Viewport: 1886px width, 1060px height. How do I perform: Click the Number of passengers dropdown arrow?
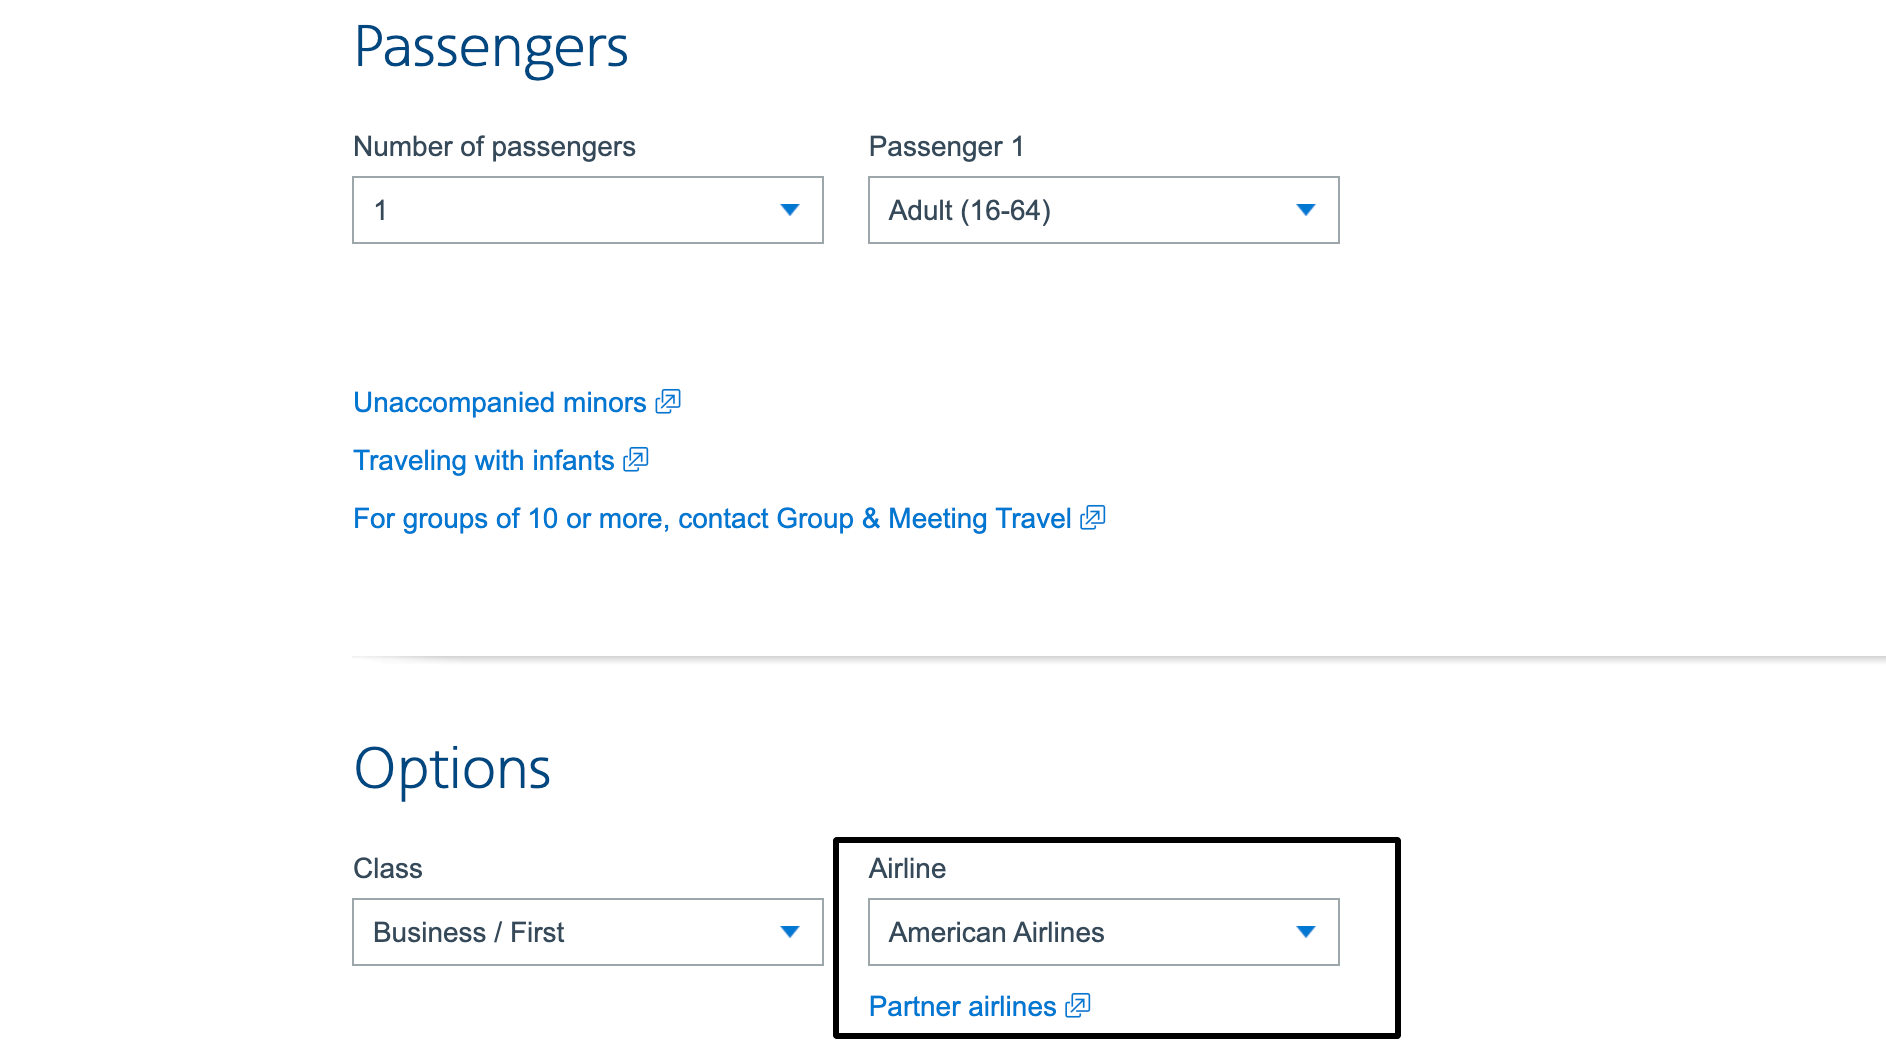click(790, 210)
